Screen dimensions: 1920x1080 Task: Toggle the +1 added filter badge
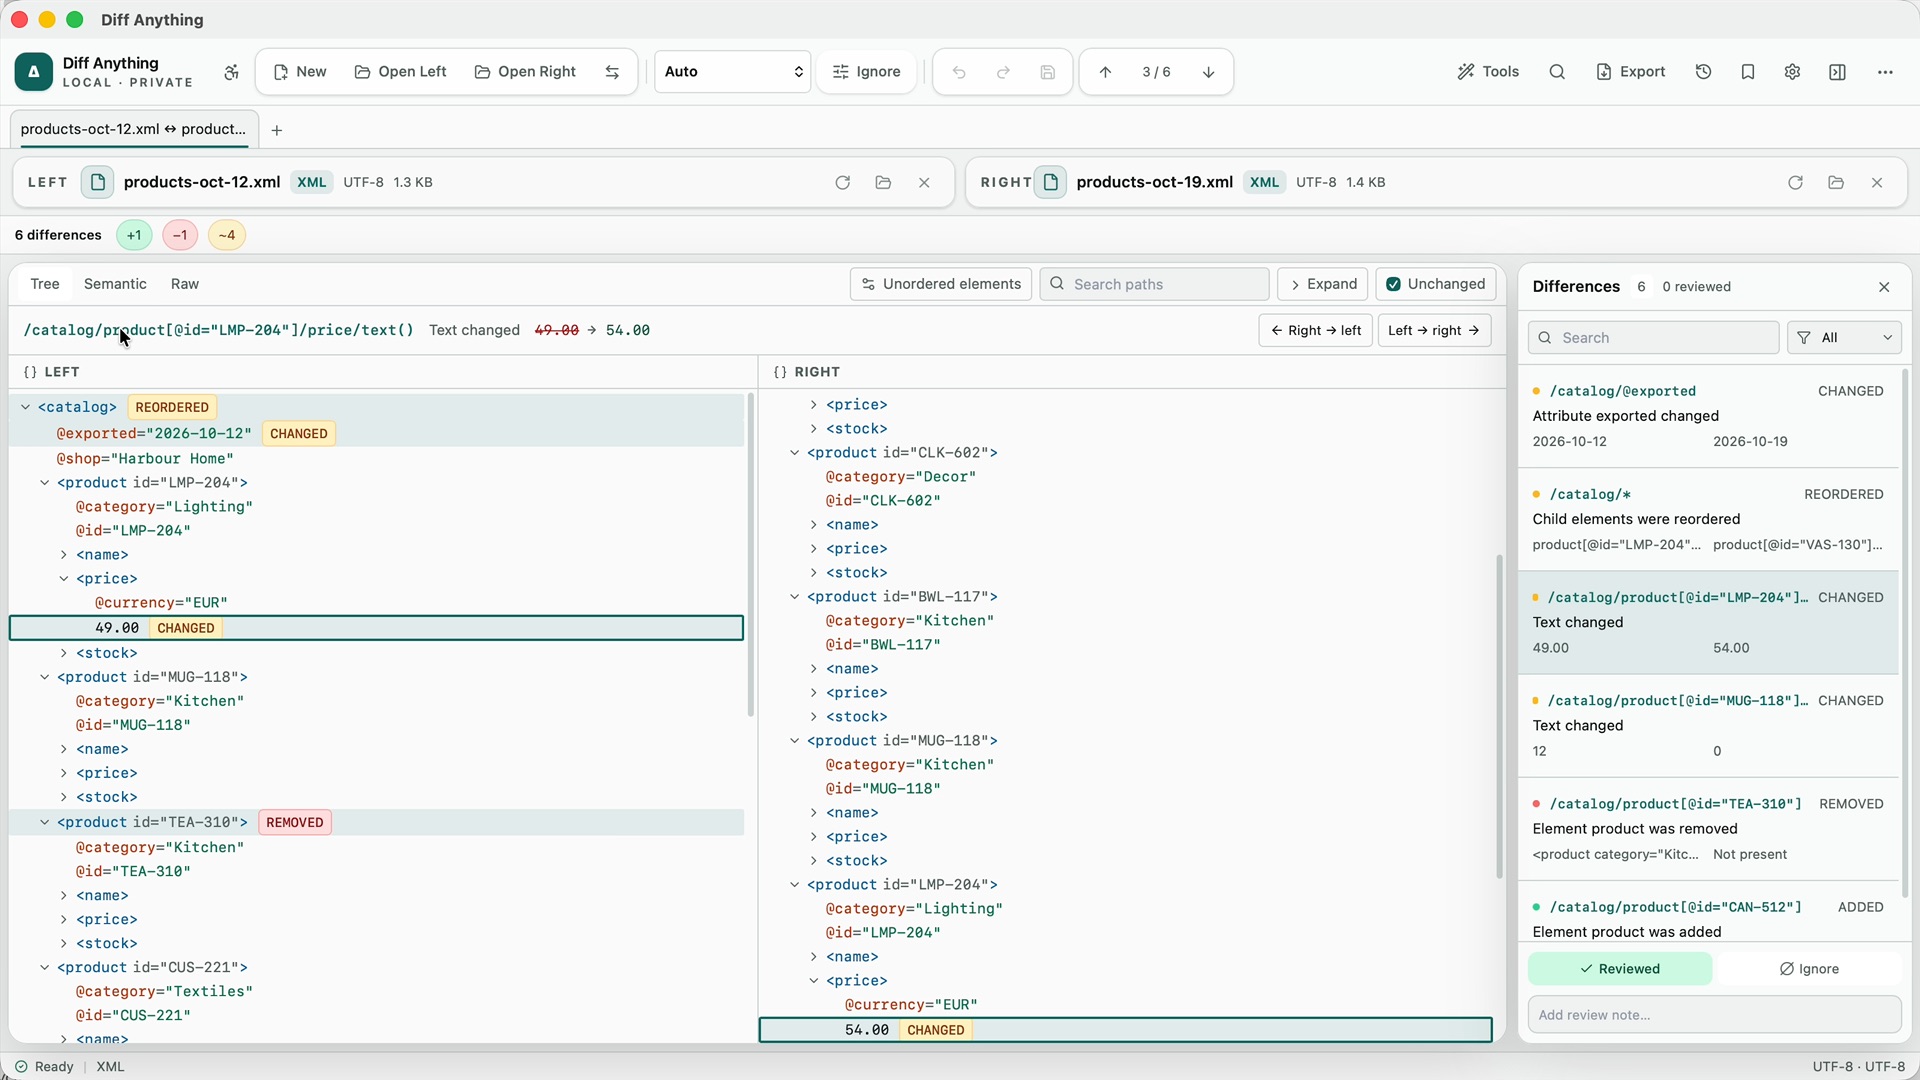coord(134,235)
